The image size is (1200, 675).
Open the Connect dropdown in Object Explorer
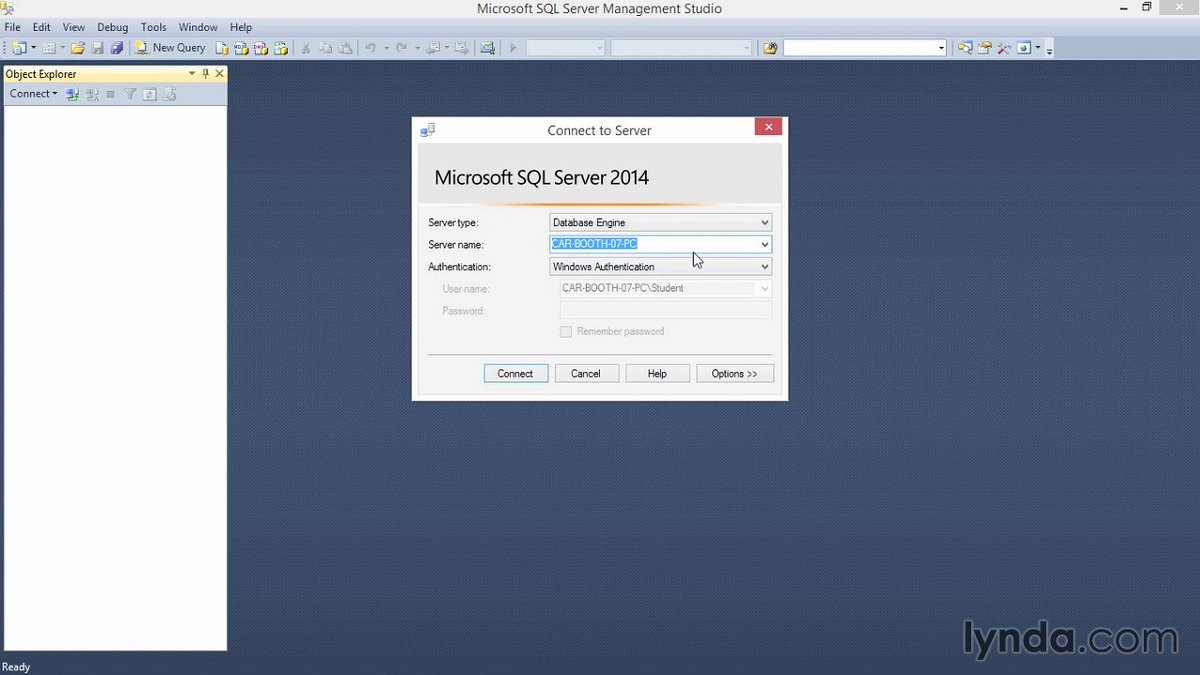[x=33, y=94]
